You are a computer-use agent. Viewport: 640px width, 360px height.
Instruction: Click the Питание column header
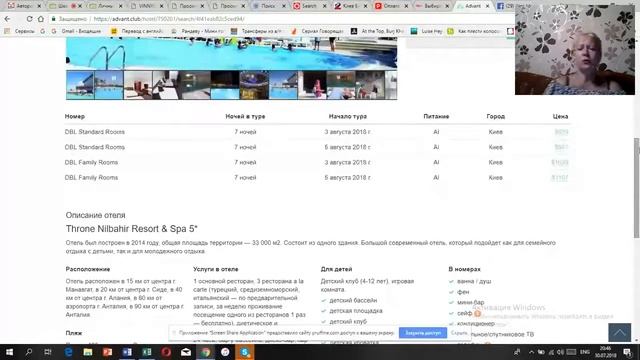[x=436, y=116]
